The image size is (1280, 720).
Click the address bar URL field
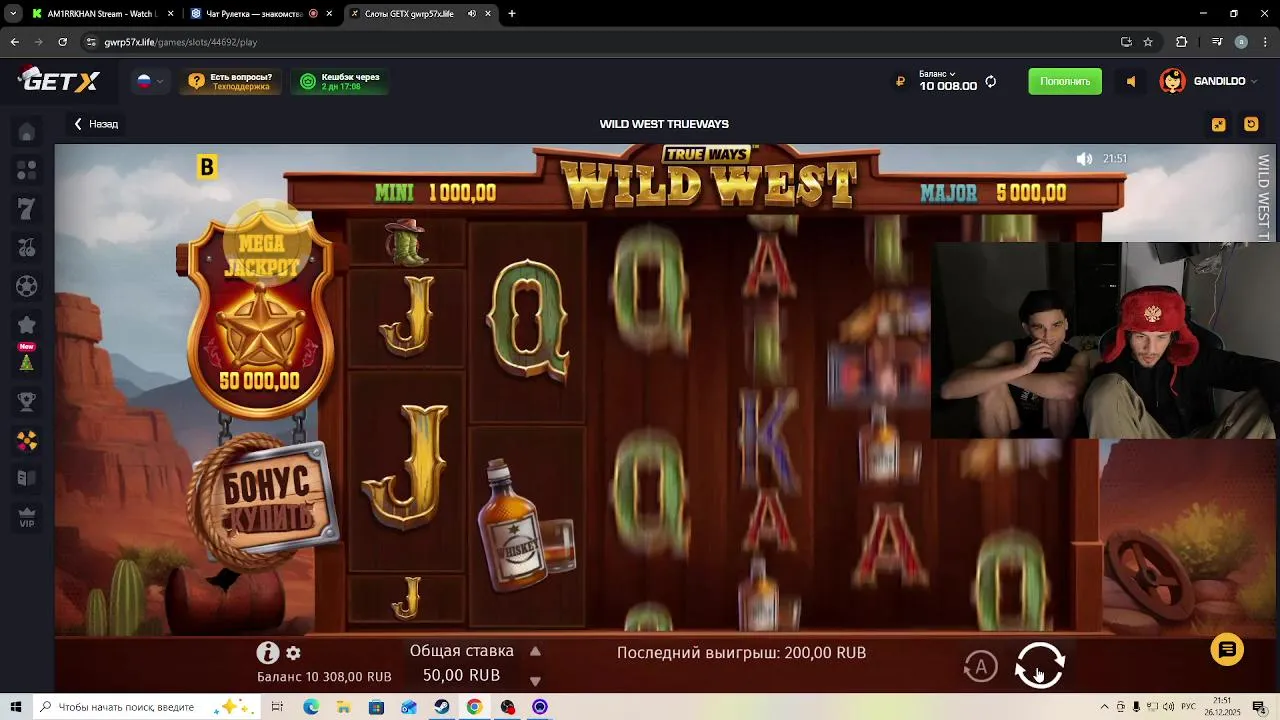click(600, 42)
